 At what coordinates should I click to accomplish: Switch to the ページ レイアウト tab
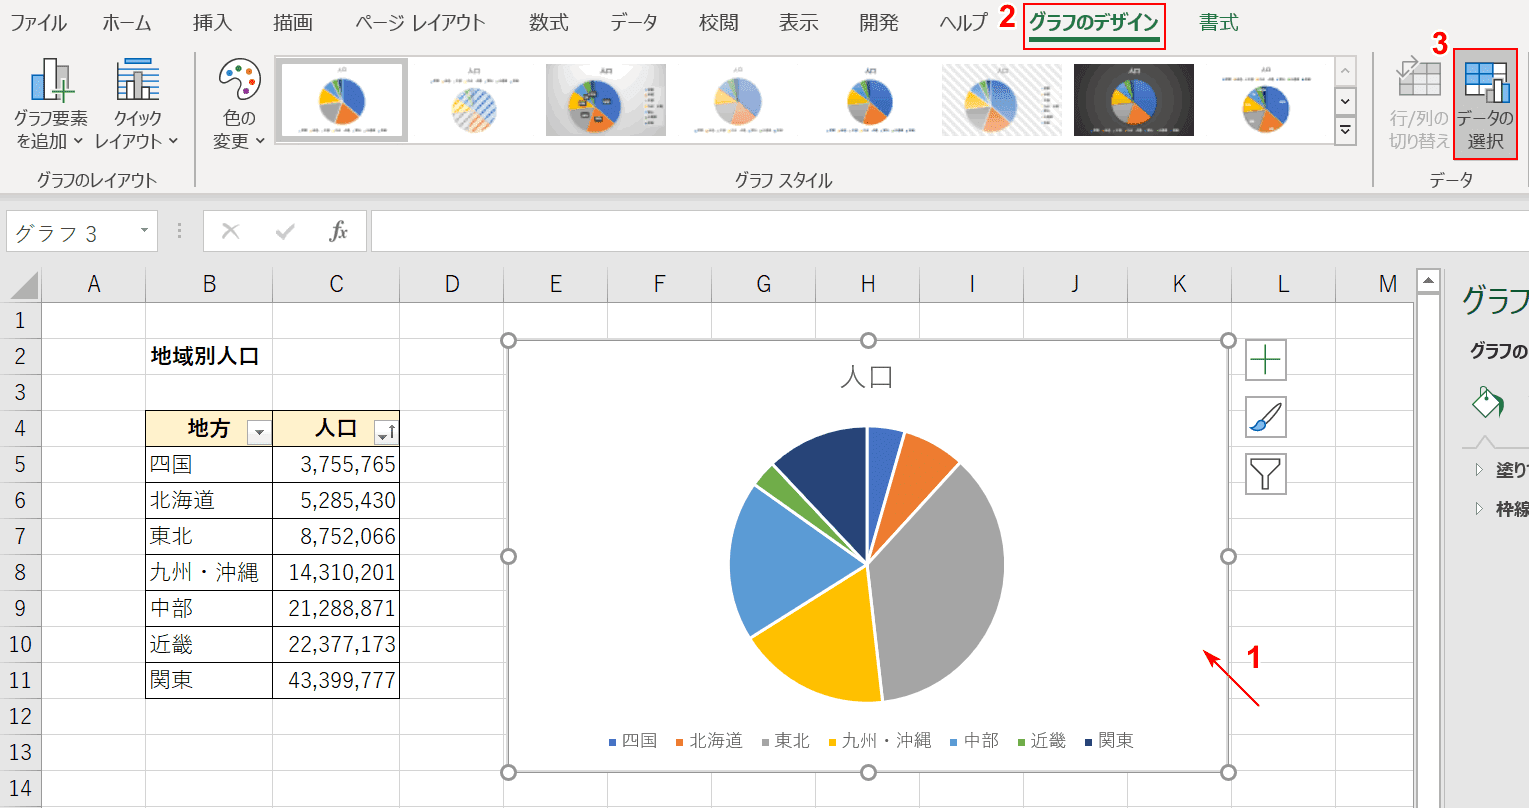tap(420, 23)
